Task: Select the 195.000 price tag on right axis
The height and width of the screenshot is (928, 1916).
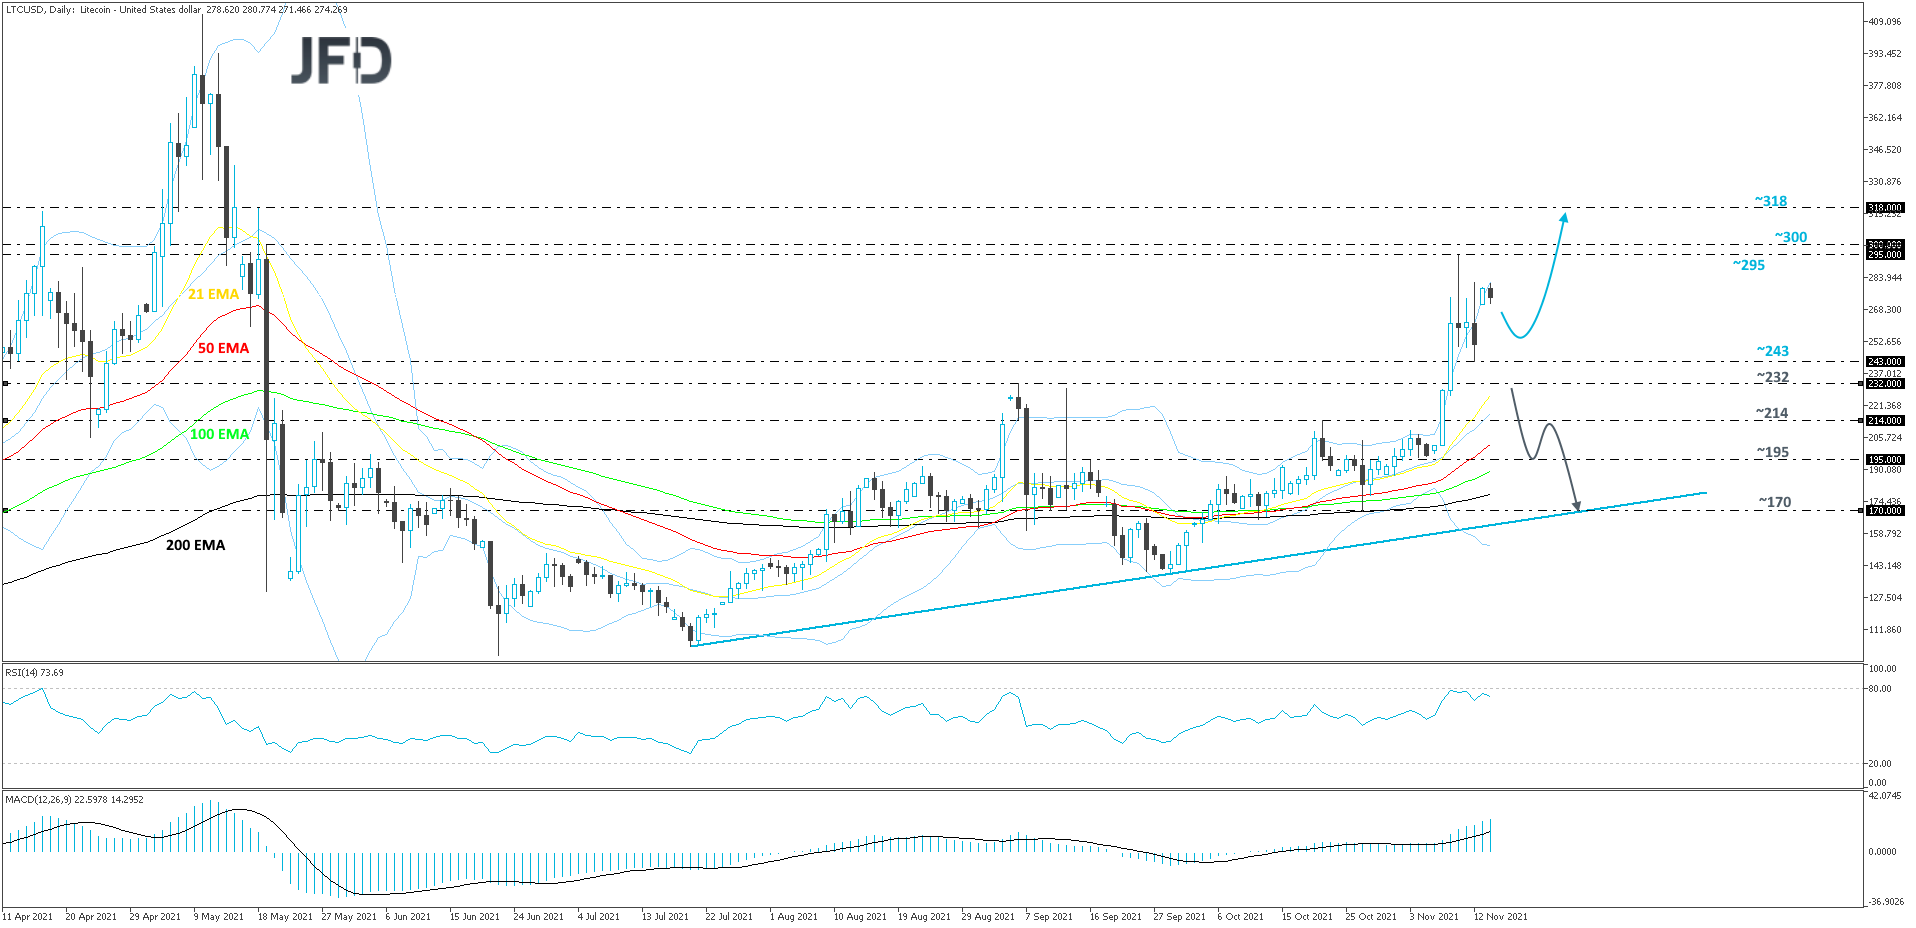Action: pos(1885,460)
